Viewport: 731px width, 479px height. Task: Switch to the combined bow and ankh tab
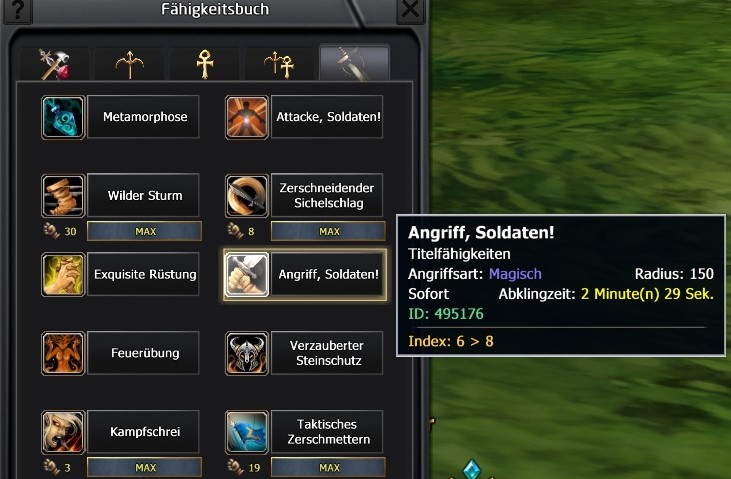click(279, 64)
